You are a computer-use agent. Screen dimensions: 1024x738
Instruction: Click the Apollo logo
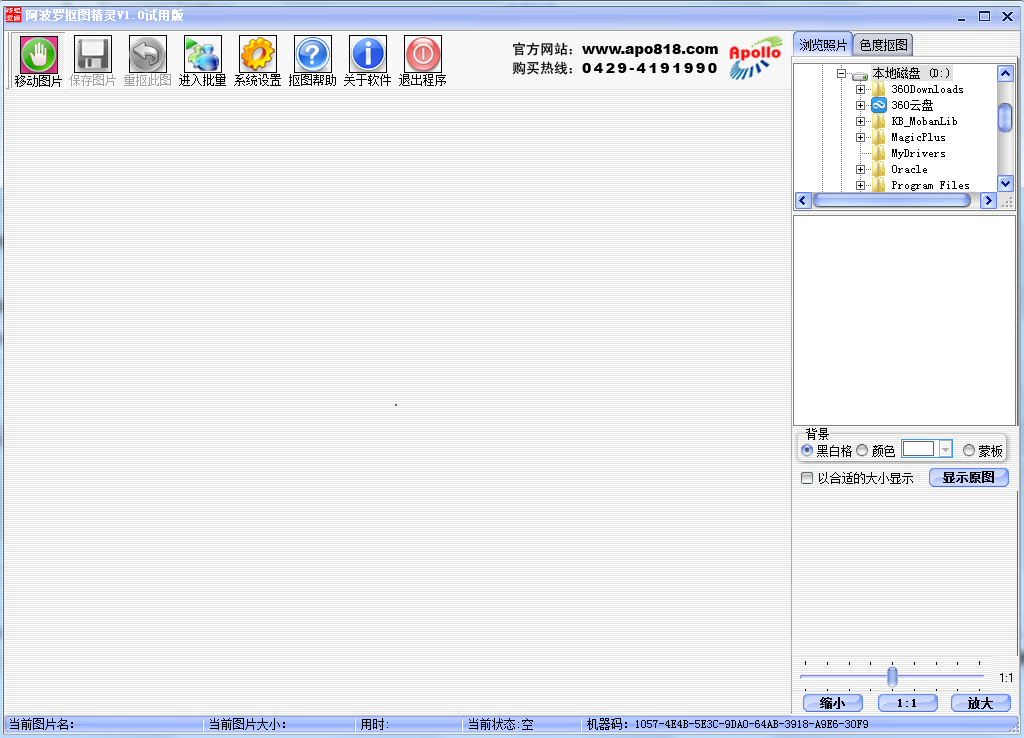coord(756,58)
